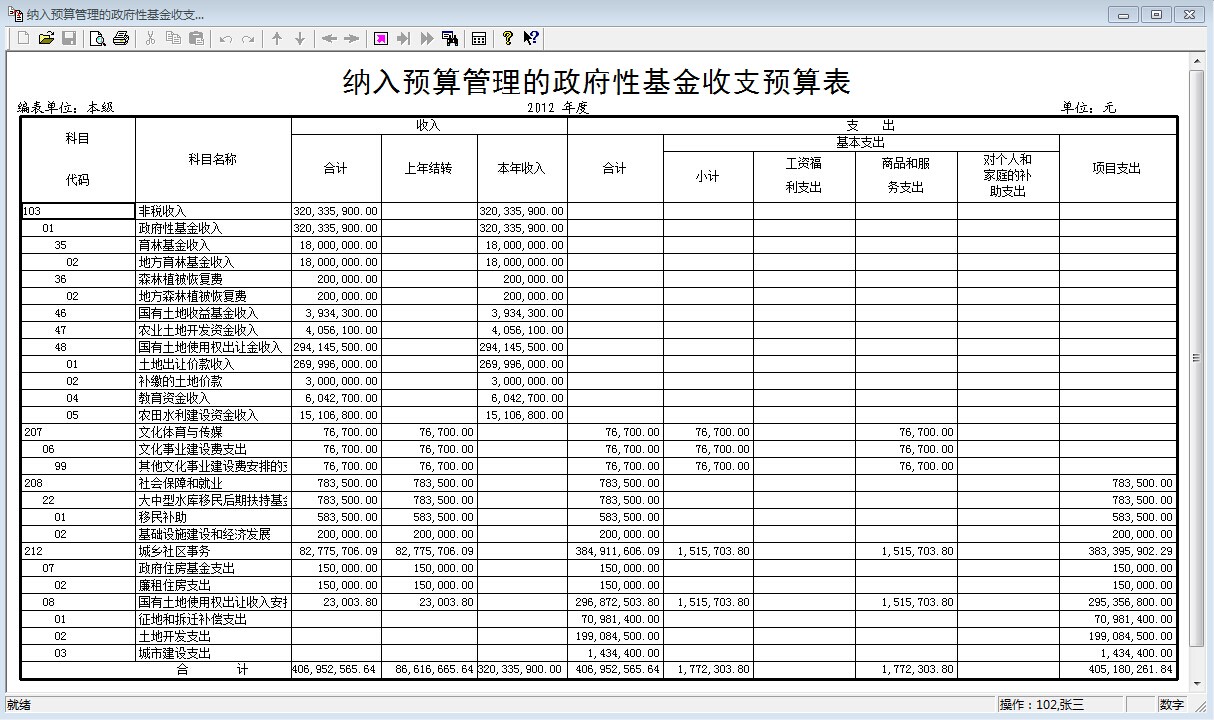This screenshot has width=1214, height=720.
Task: Click the double right arrow fast-forward icon
Action: pyautogui.click(x=427, y=38)
